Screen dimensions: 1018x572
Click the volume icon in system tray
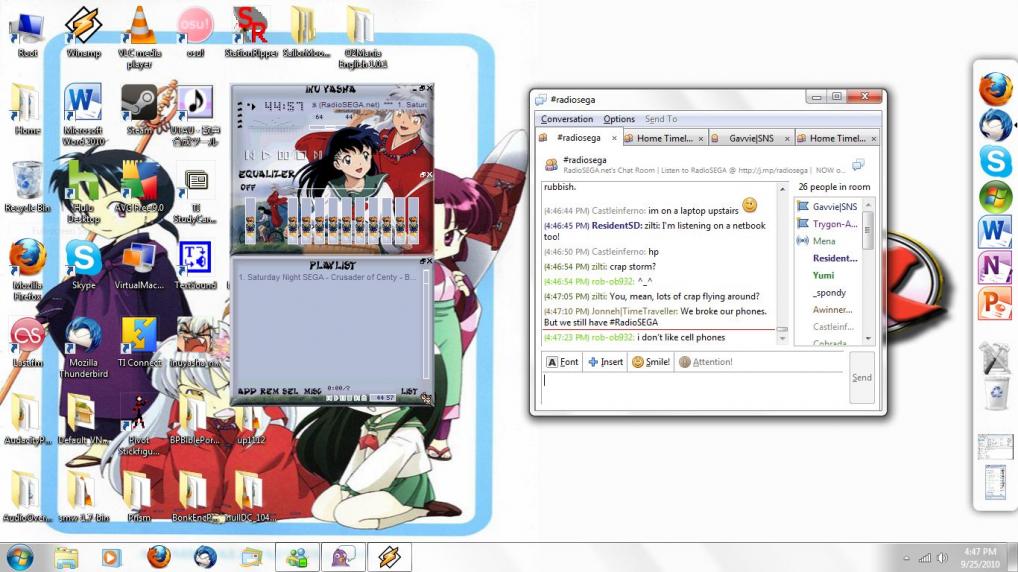(x=942, y=558)
